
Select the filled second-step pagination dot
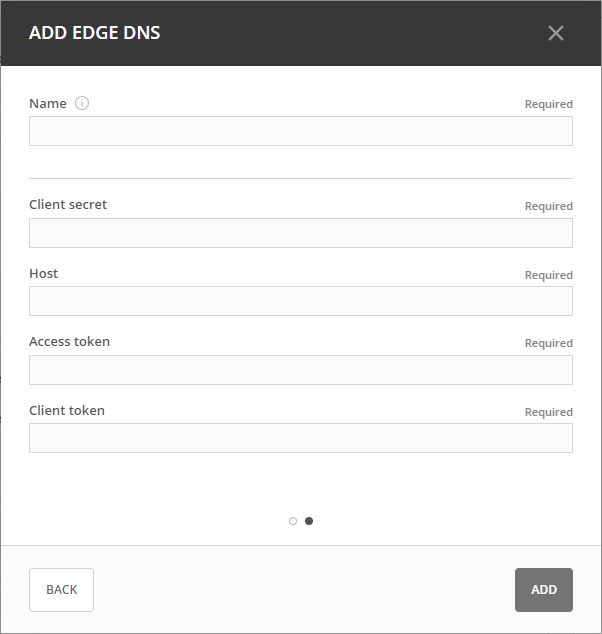coord(309,521)
